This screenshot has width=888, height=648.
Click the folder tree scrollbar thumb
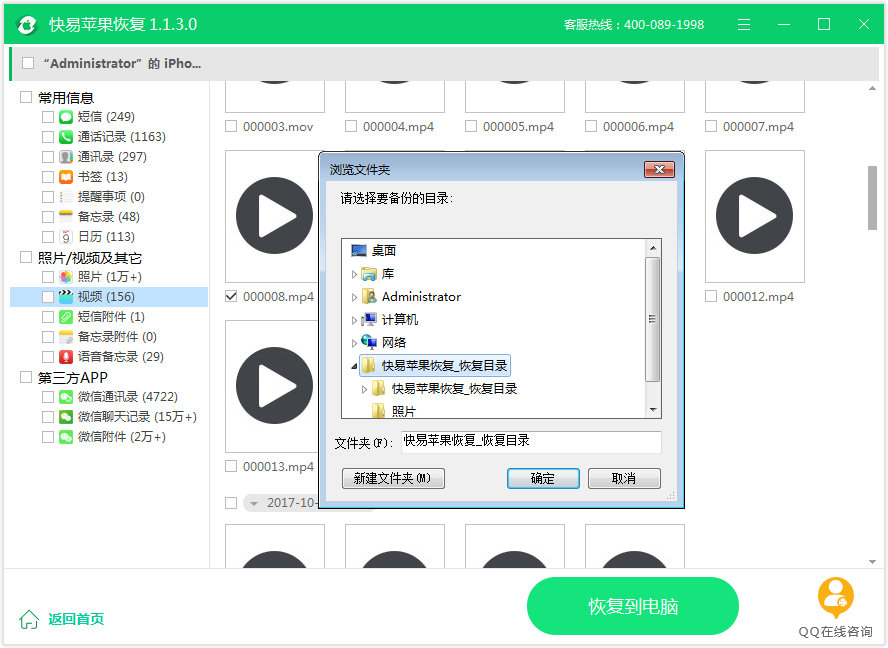(x=653, y=319)
